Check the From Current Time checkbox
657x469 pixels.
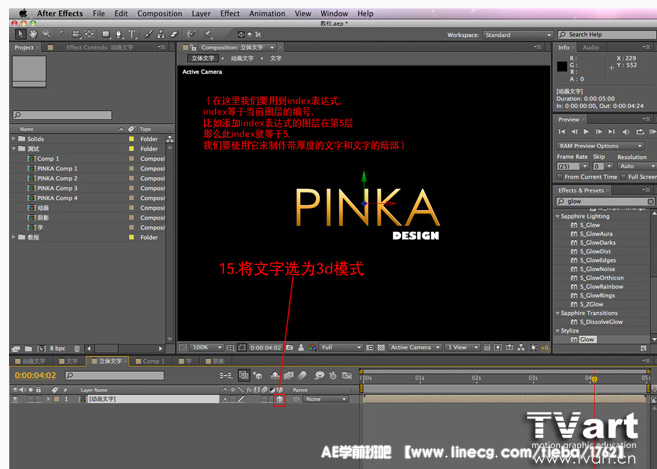point(560,177)
